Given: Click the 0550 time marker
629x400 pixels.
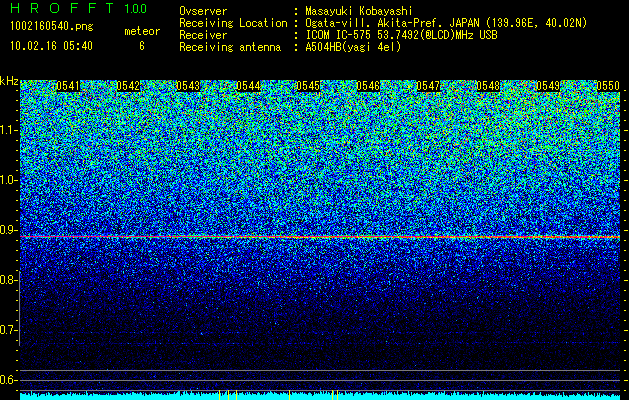Looking at the screenshot, I should (x=608, y=86).
